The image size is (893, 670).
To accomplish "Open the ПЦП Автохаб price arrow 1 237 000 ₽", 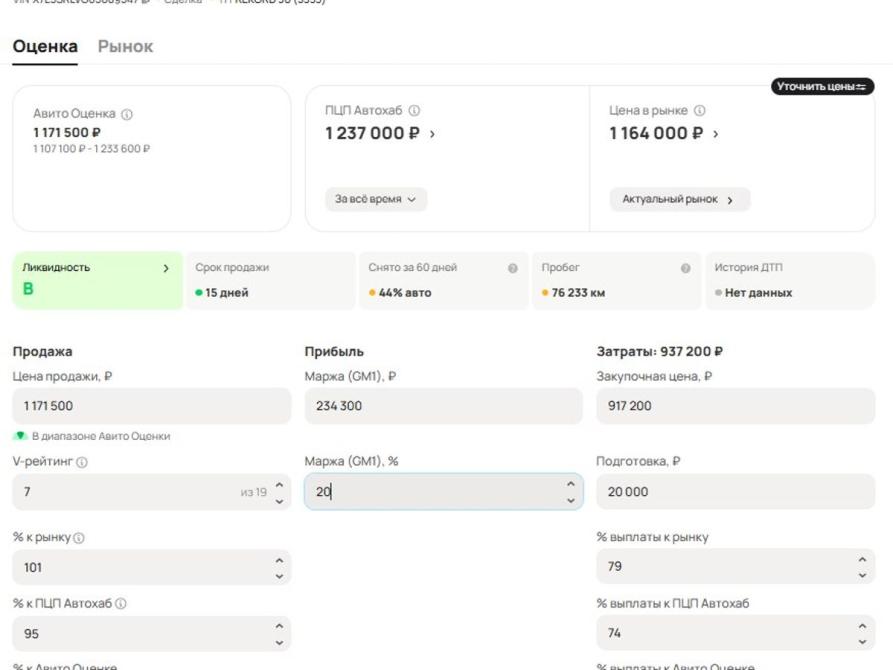I will pos(432,134).
